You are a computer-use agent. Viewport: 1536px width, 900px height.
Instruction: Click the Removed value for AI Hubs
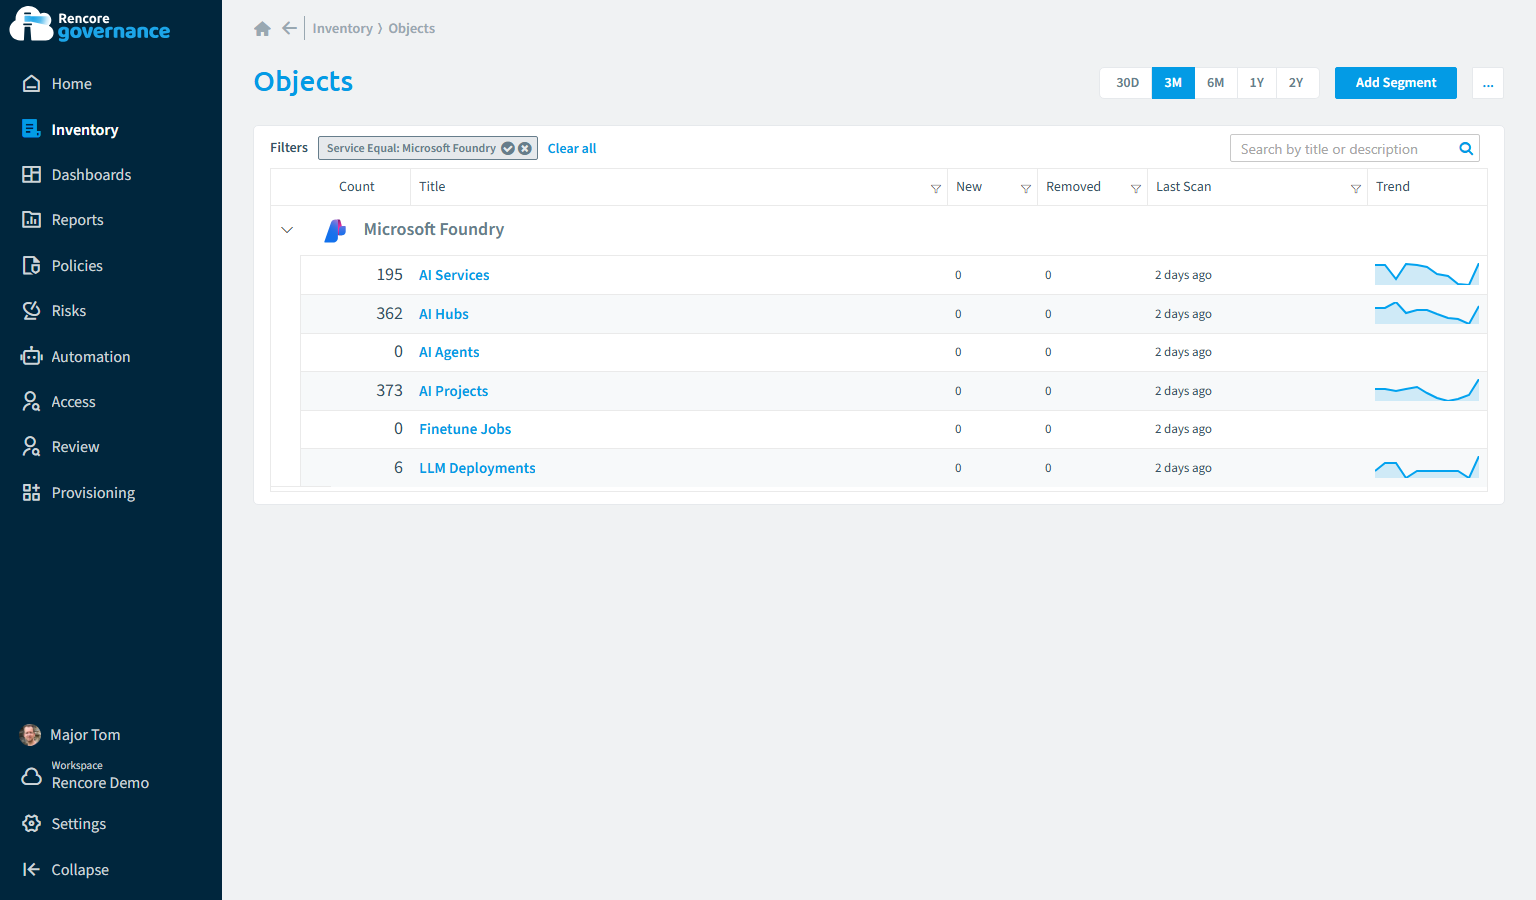pos(1048,314)
